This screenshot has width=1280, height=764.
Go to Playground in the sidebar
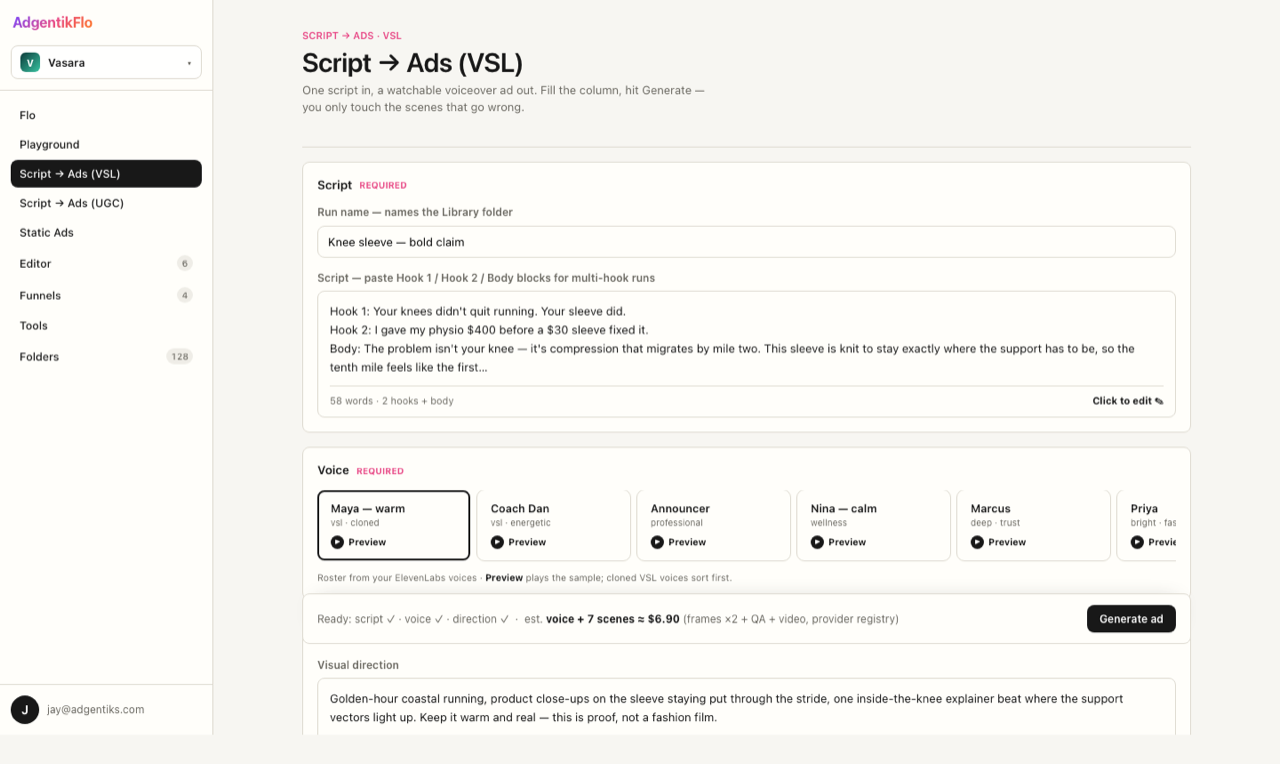[x=106, y=144]
